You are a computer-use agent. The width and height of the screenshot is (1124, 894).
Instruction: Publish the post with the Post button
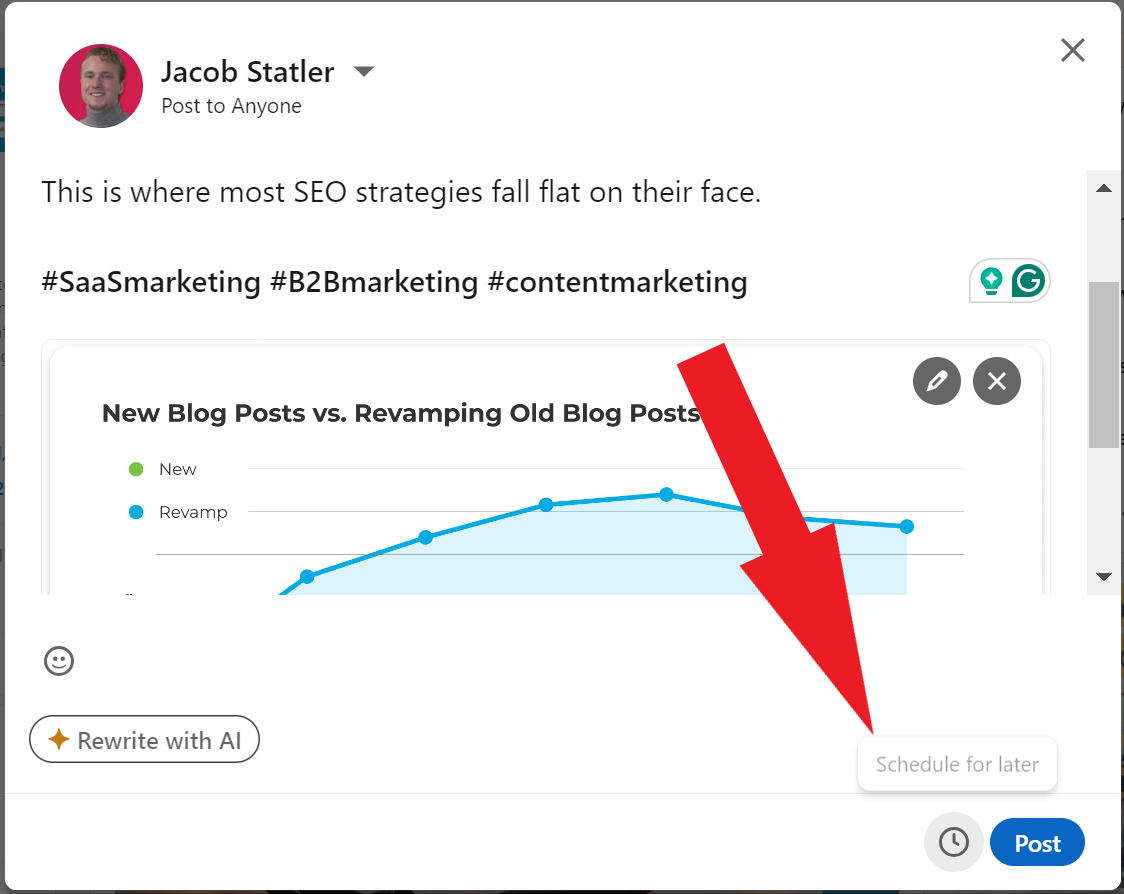click(1037, 842)
